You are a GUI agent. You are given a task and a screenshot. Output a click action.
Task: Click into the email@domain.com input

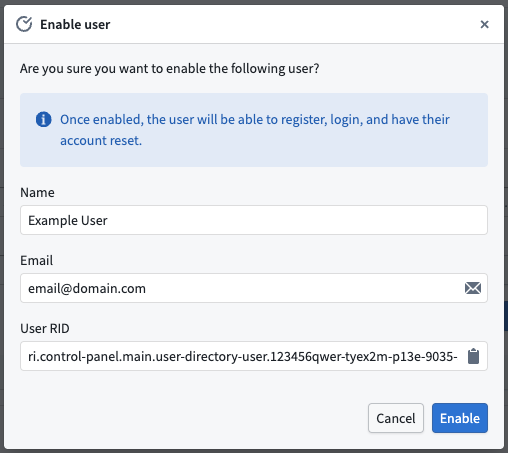click(254, 288)
